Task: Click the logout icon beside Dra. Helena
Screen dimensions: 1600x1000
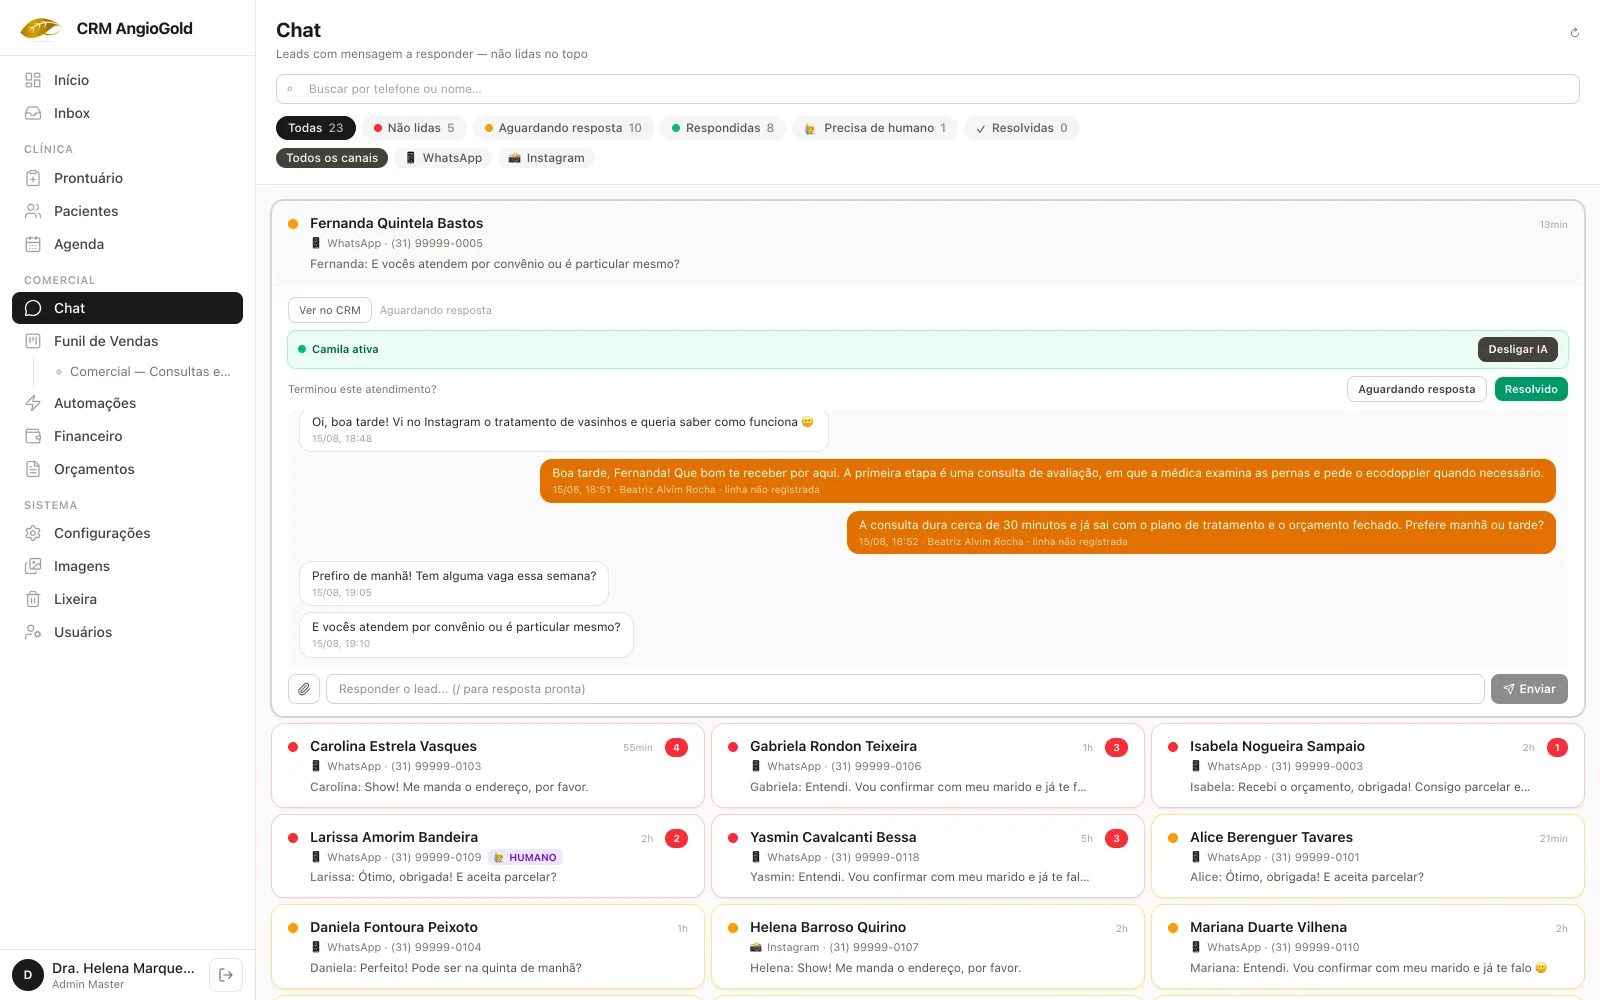Action: click(226, 975)
